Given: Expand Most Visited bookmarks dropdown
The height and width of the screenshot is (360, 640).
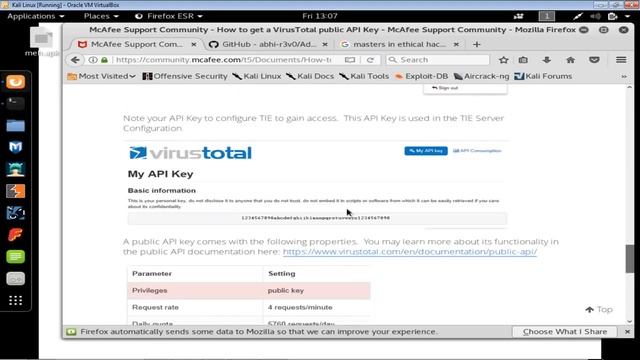Looking at the screenshot, I should pyautogui.click(x=101, y=76).
